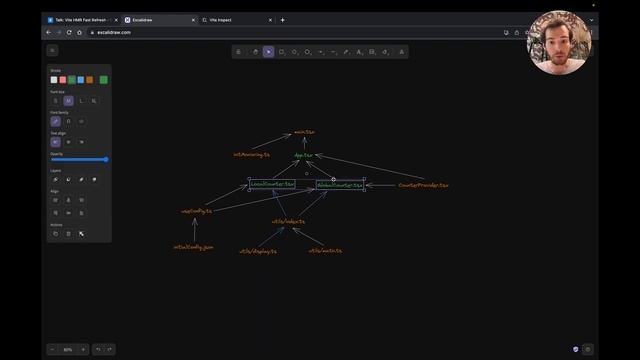Pick the blue stroke color
This screenshot has height=360, width=640.
click(81, 80)
